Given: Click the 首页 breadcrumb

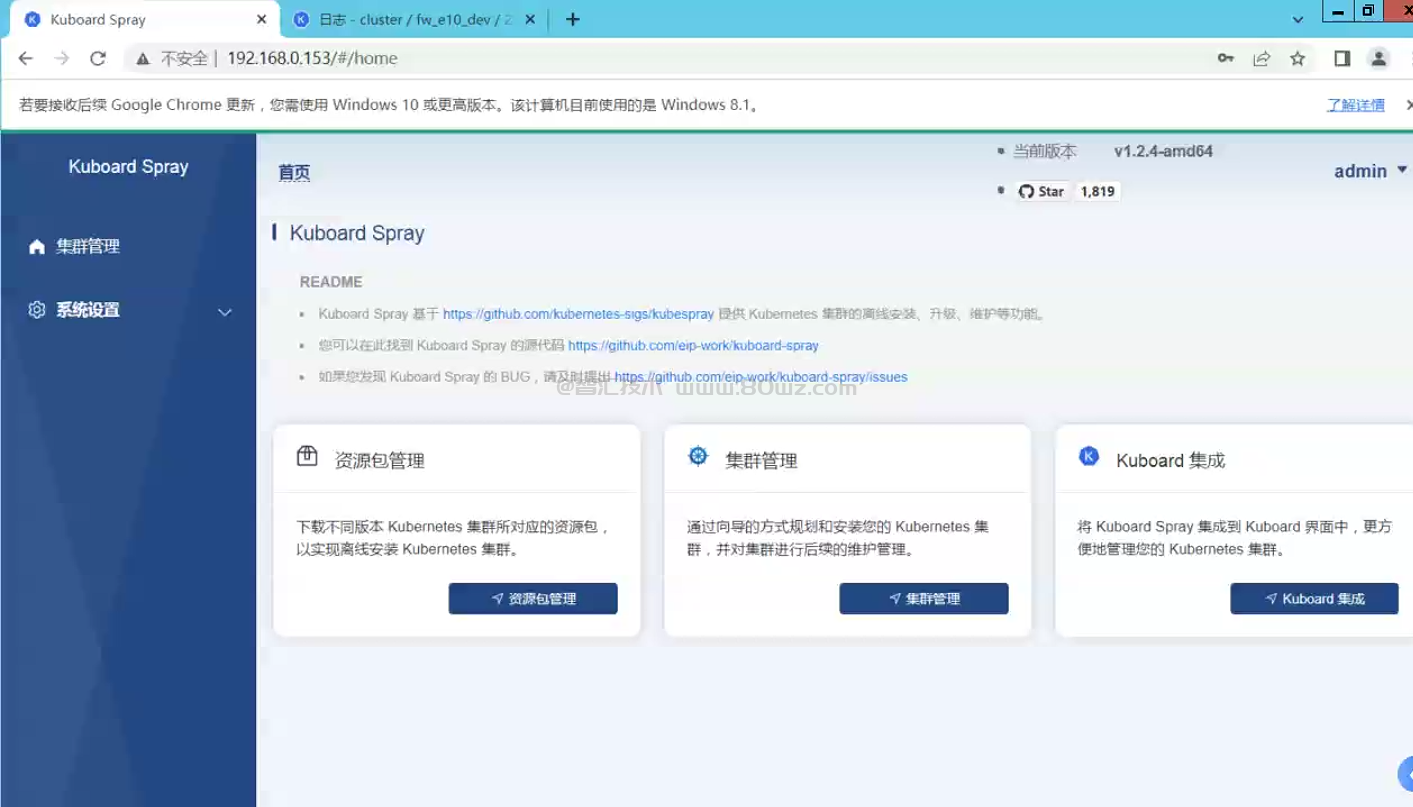Looking at the screenshot, I should 294,173.
